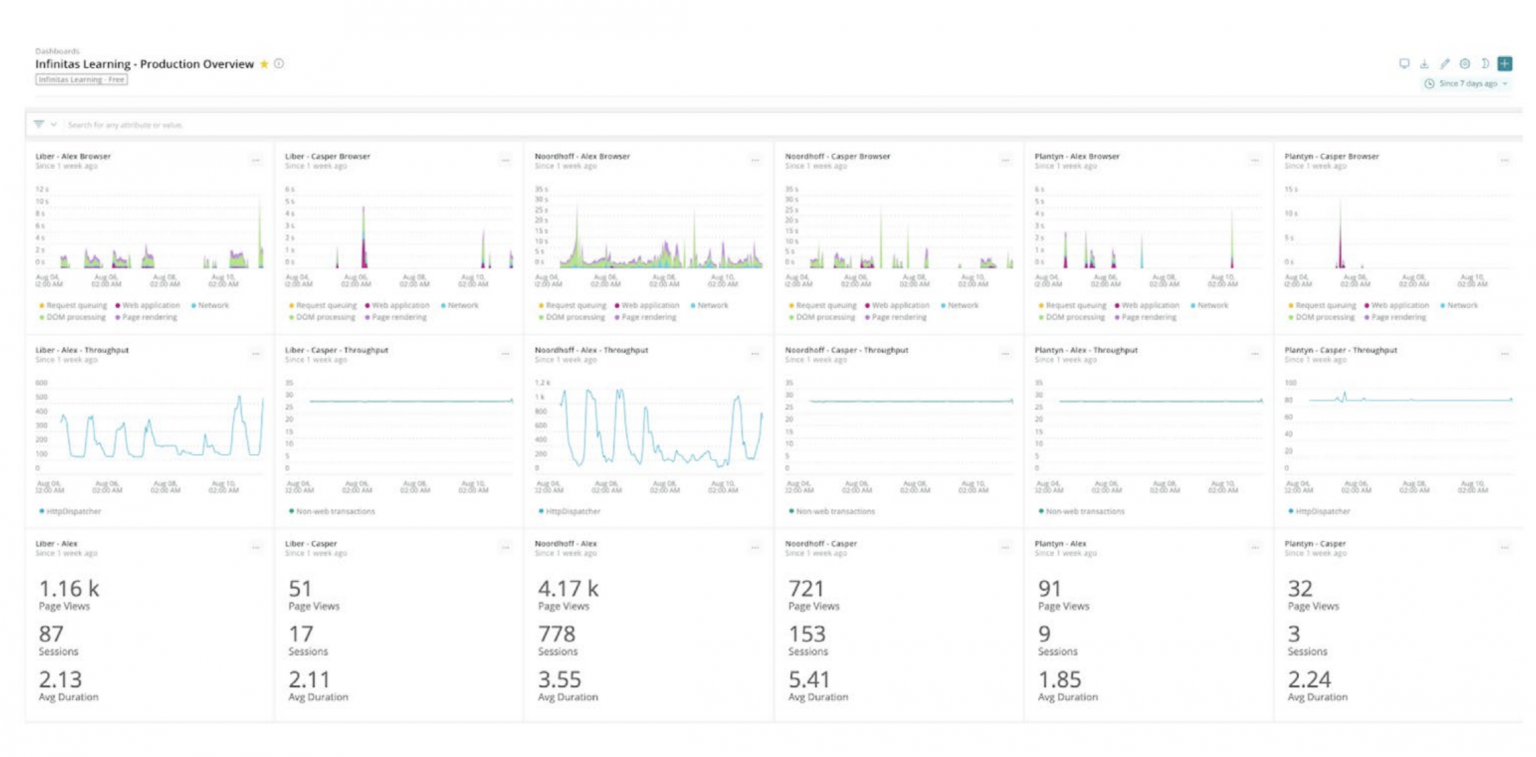The width and height of the screenshot is (1536, 757).
Task: Open the Since 7 days ago time picker
Action: pyautogui.click(x=1466, y=84)
